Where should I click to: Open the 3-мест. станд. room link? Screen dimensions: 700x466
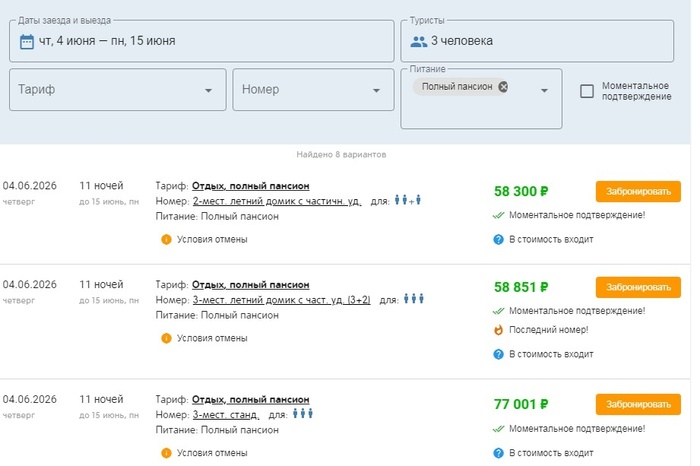[x=226, y=414]
